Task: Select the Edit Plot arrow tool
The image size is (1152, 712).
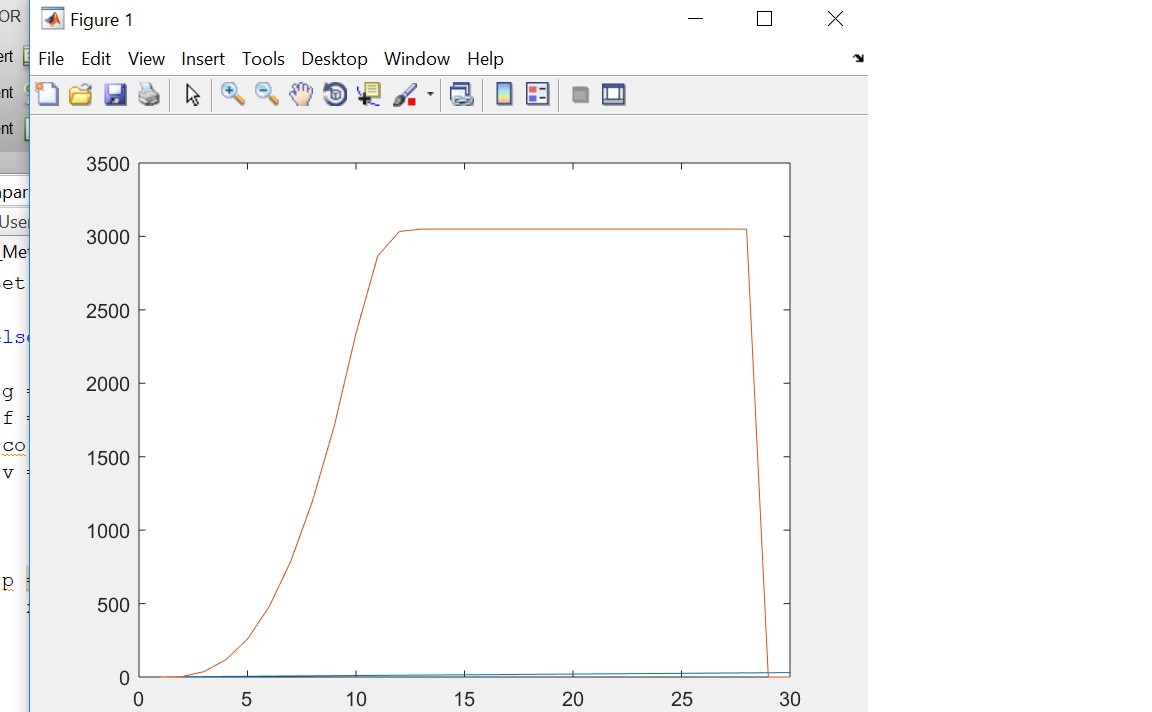Action: (192, 95)
